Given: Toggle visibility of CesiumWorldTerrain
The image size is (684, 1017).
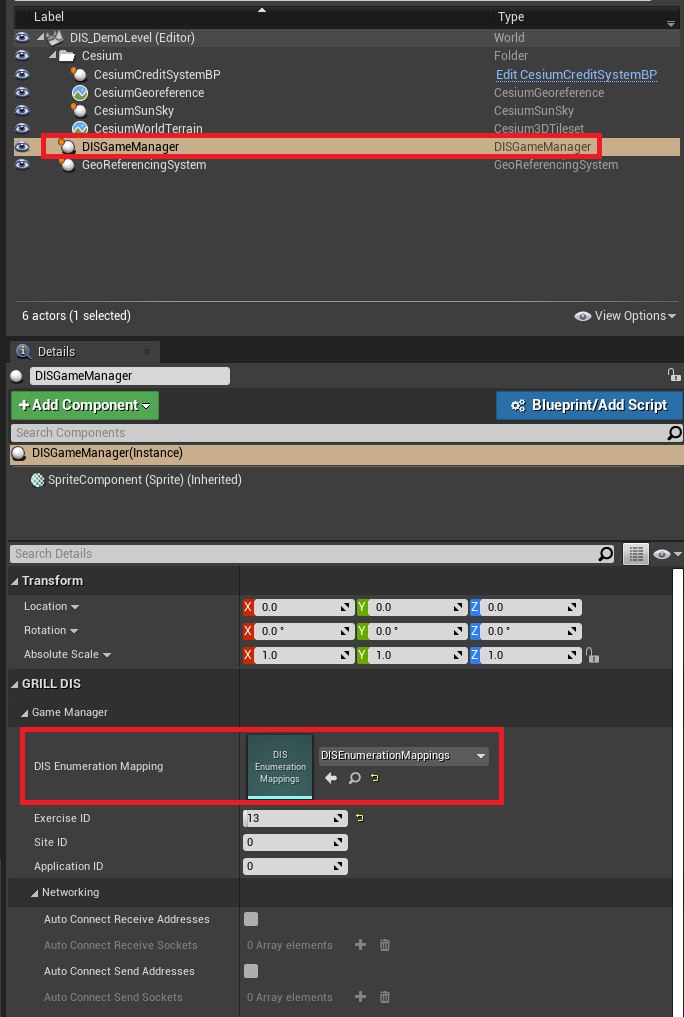Looking at the screenshot, I should click(22, 128).
